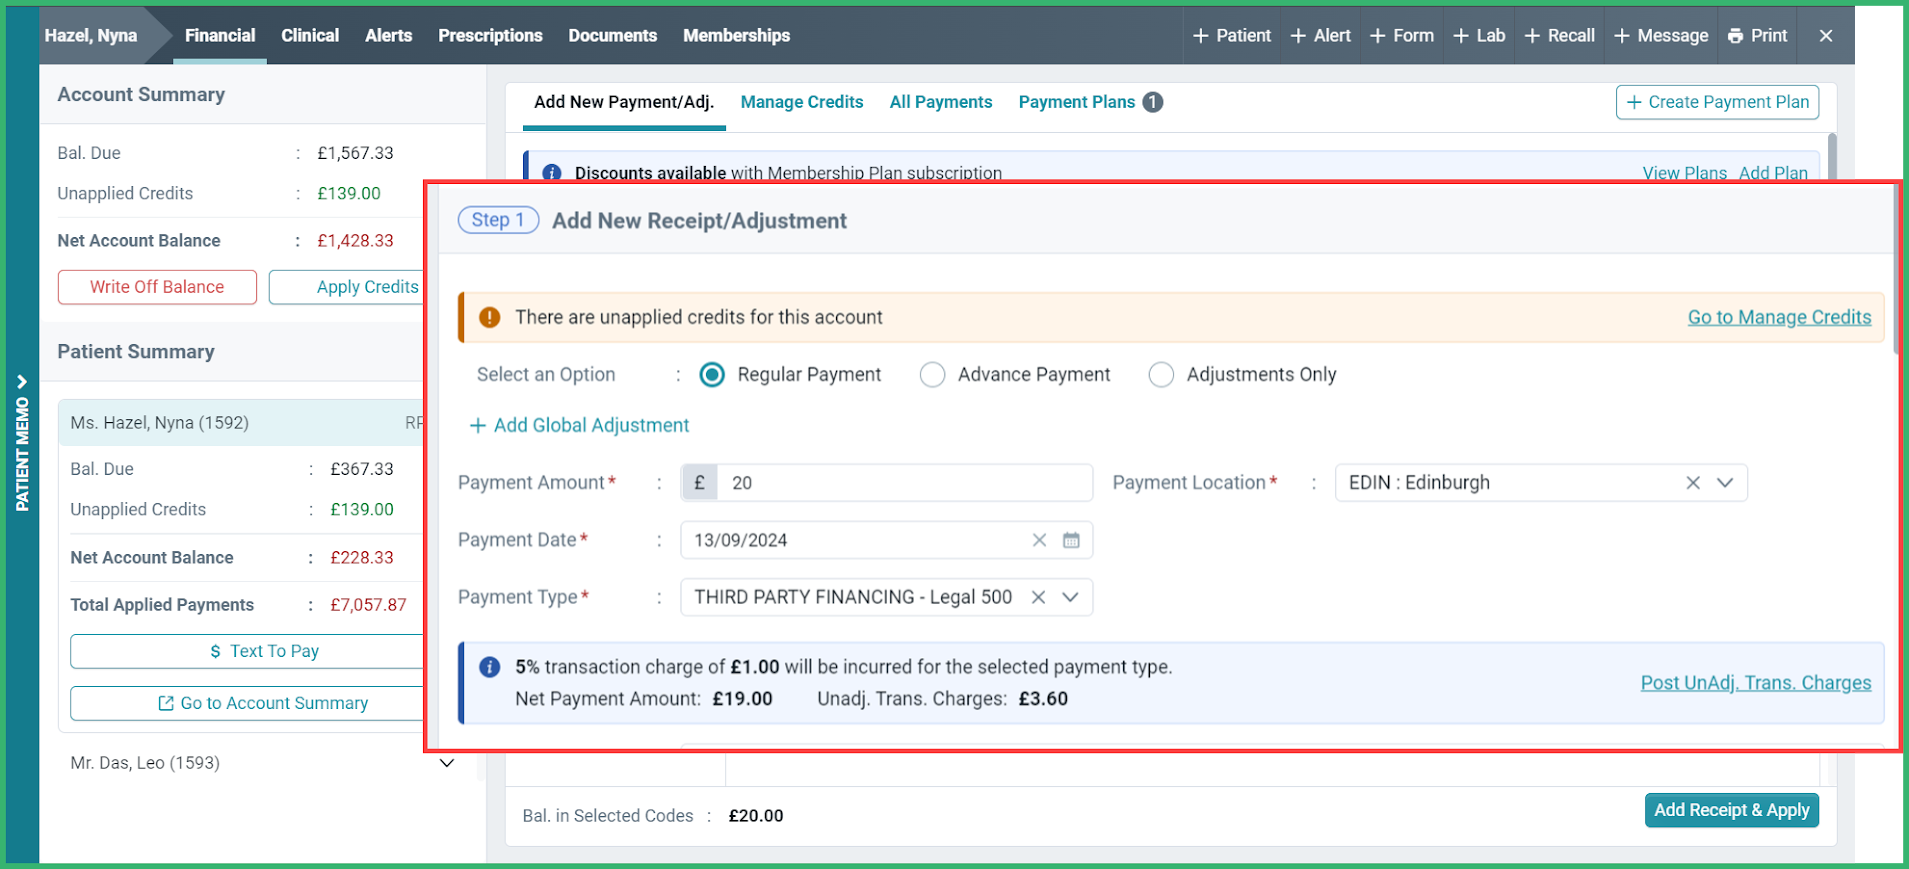Viewport: 1909px width, 869px height.
Task: Open the Documents tab
Action: point(613,36)
